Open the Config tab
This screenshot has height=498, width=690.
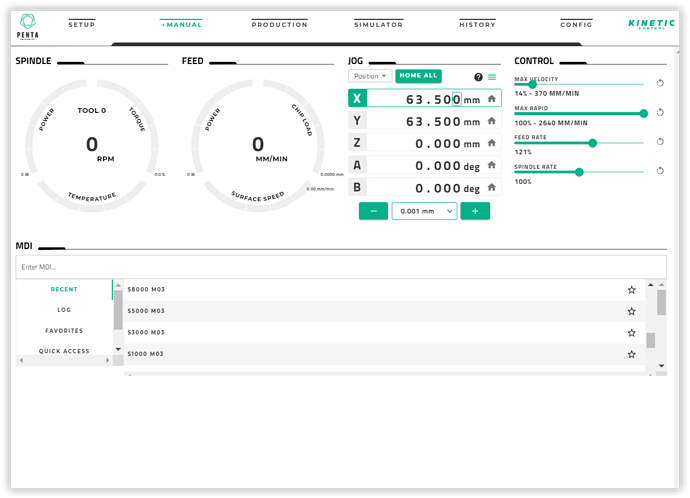tap(576, 24)
